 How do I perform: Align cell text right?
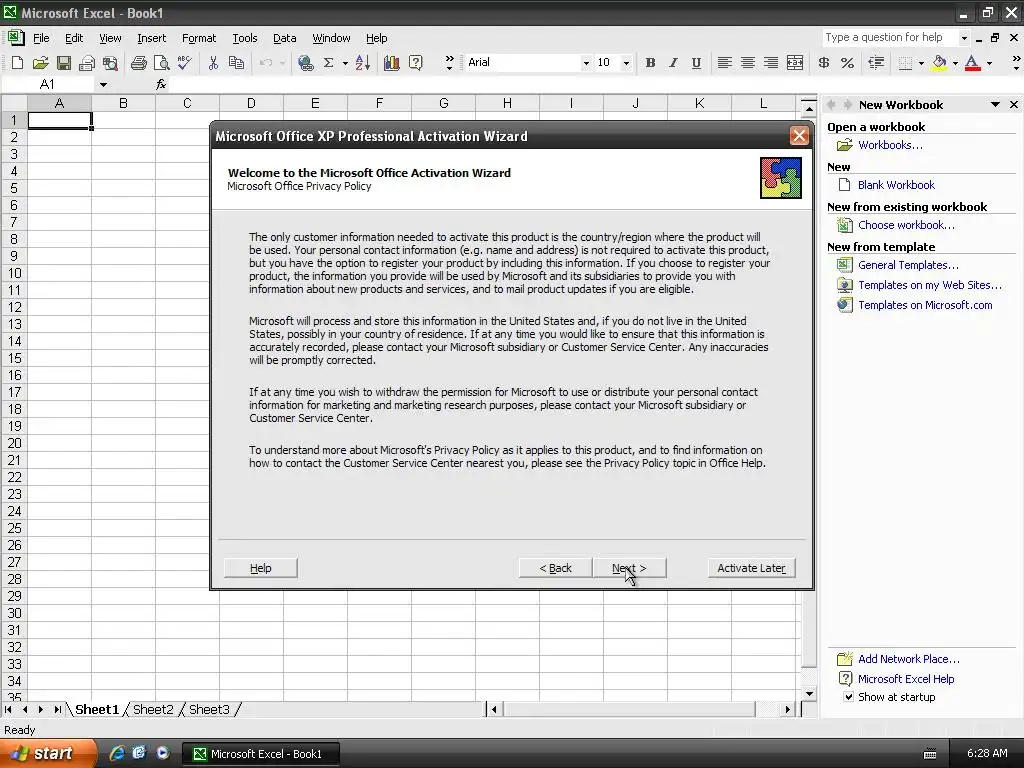(x=771, y=63)
